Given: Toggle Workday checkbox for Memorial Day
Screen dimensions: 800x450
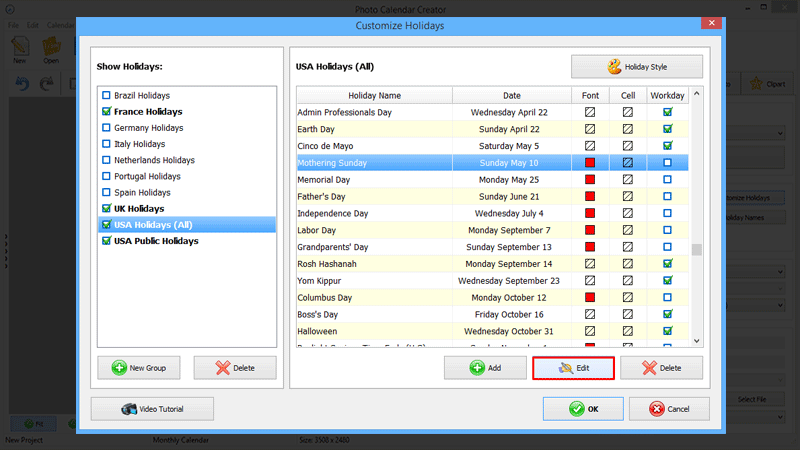Looking at the screenshot, I should (x=667, y=180).
